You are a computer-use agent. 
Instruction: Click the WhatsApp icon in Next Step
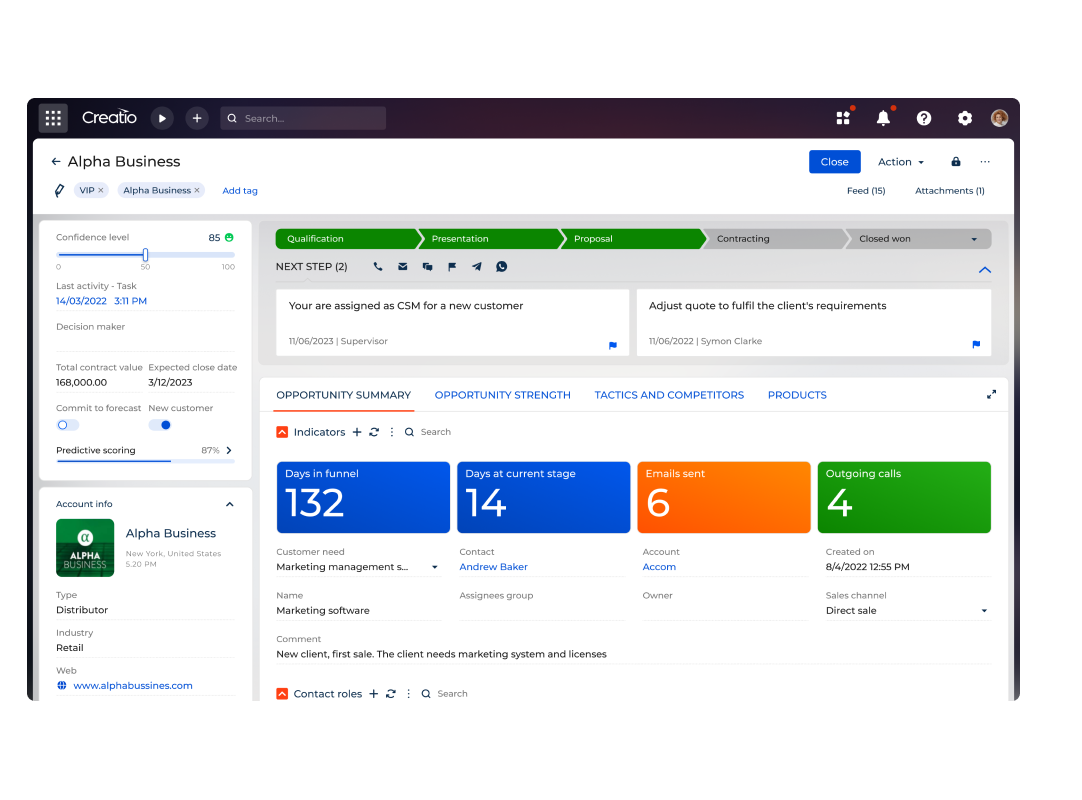click(502, 267)
